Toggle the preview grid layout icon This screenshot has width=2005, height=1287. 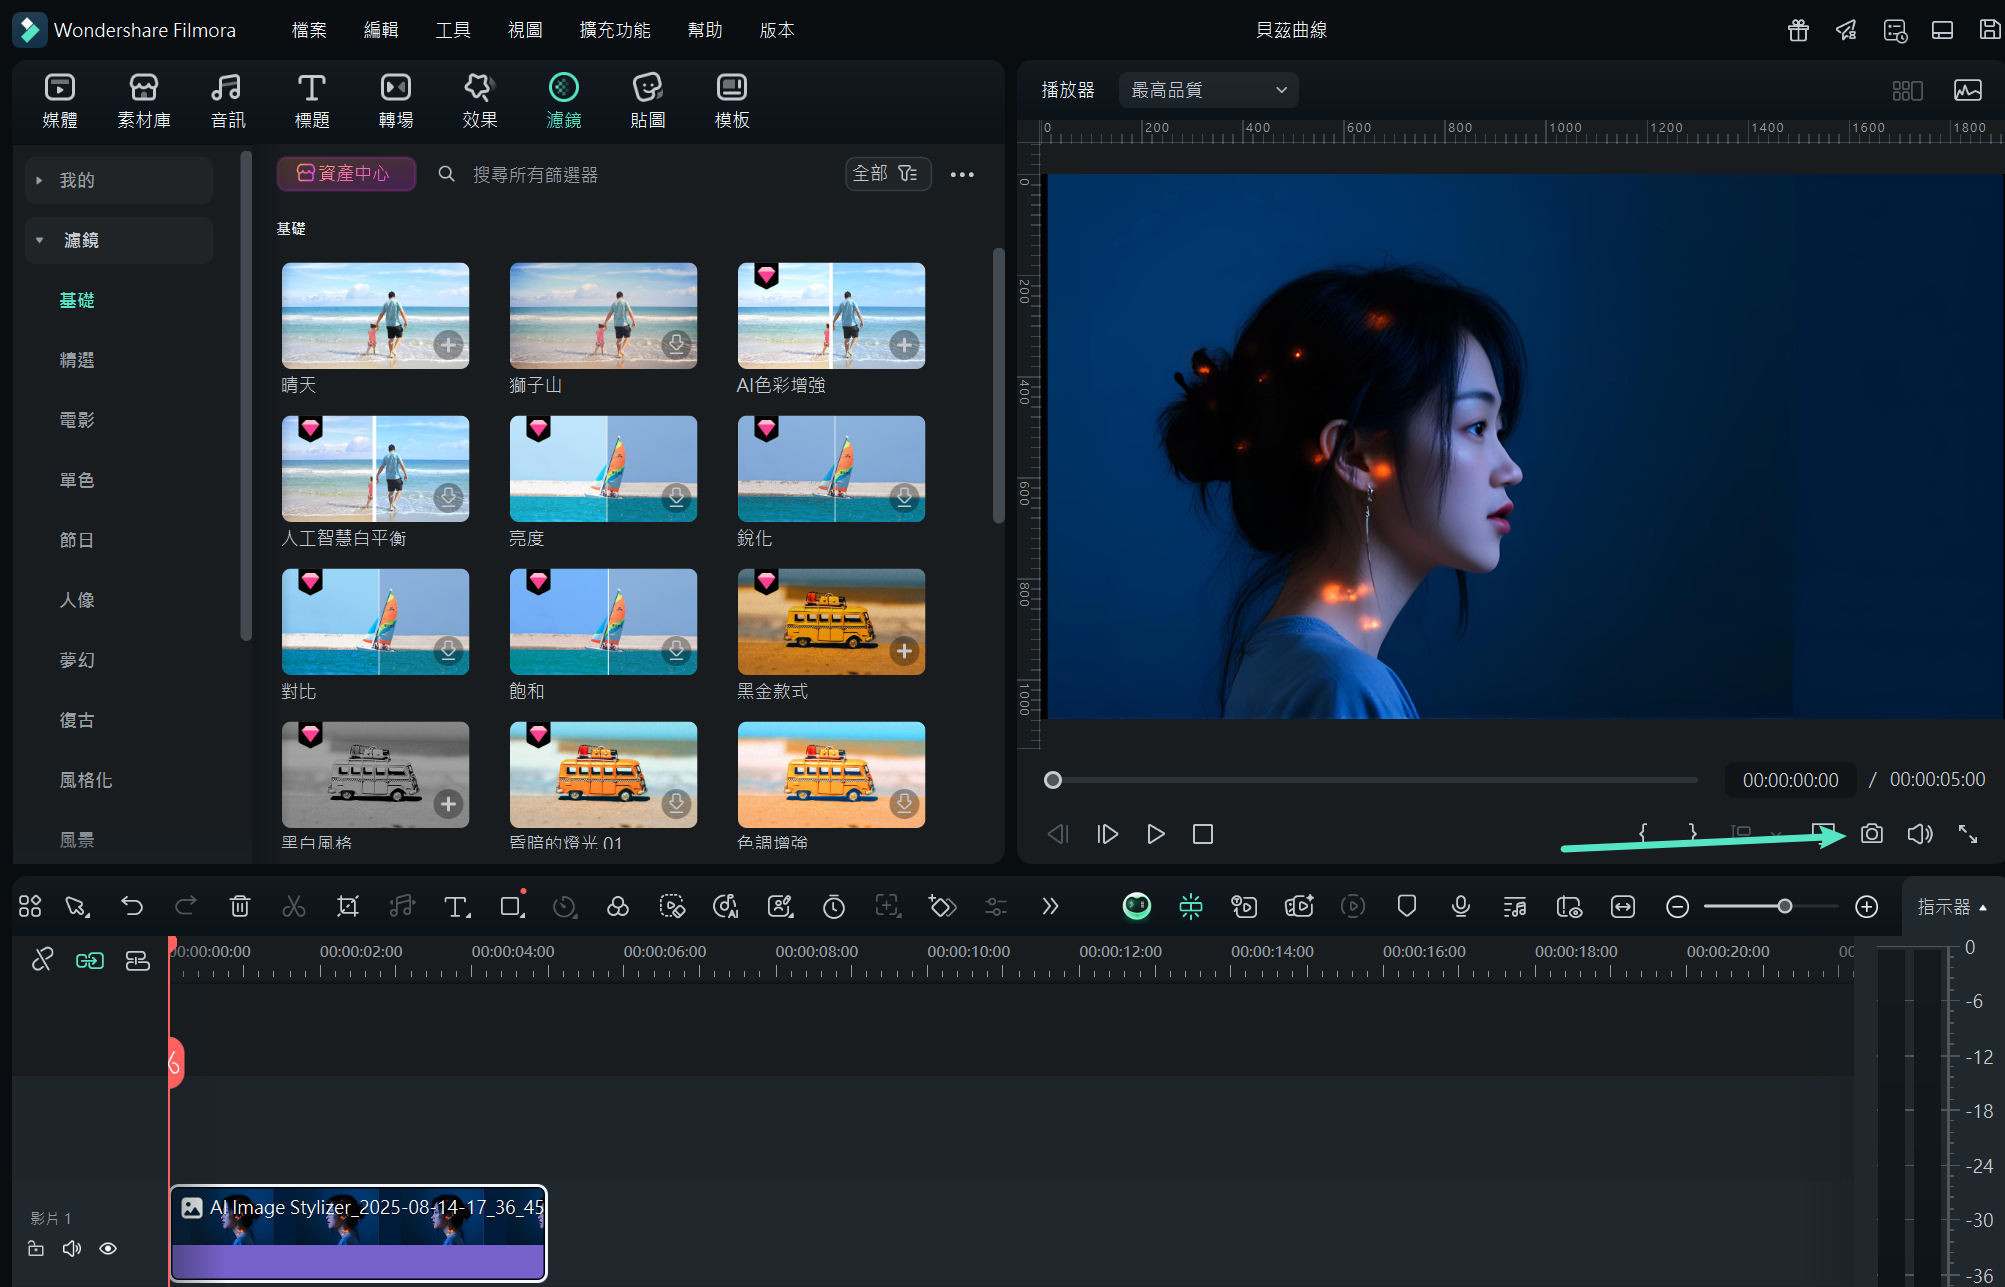[x=1907, y=91]
